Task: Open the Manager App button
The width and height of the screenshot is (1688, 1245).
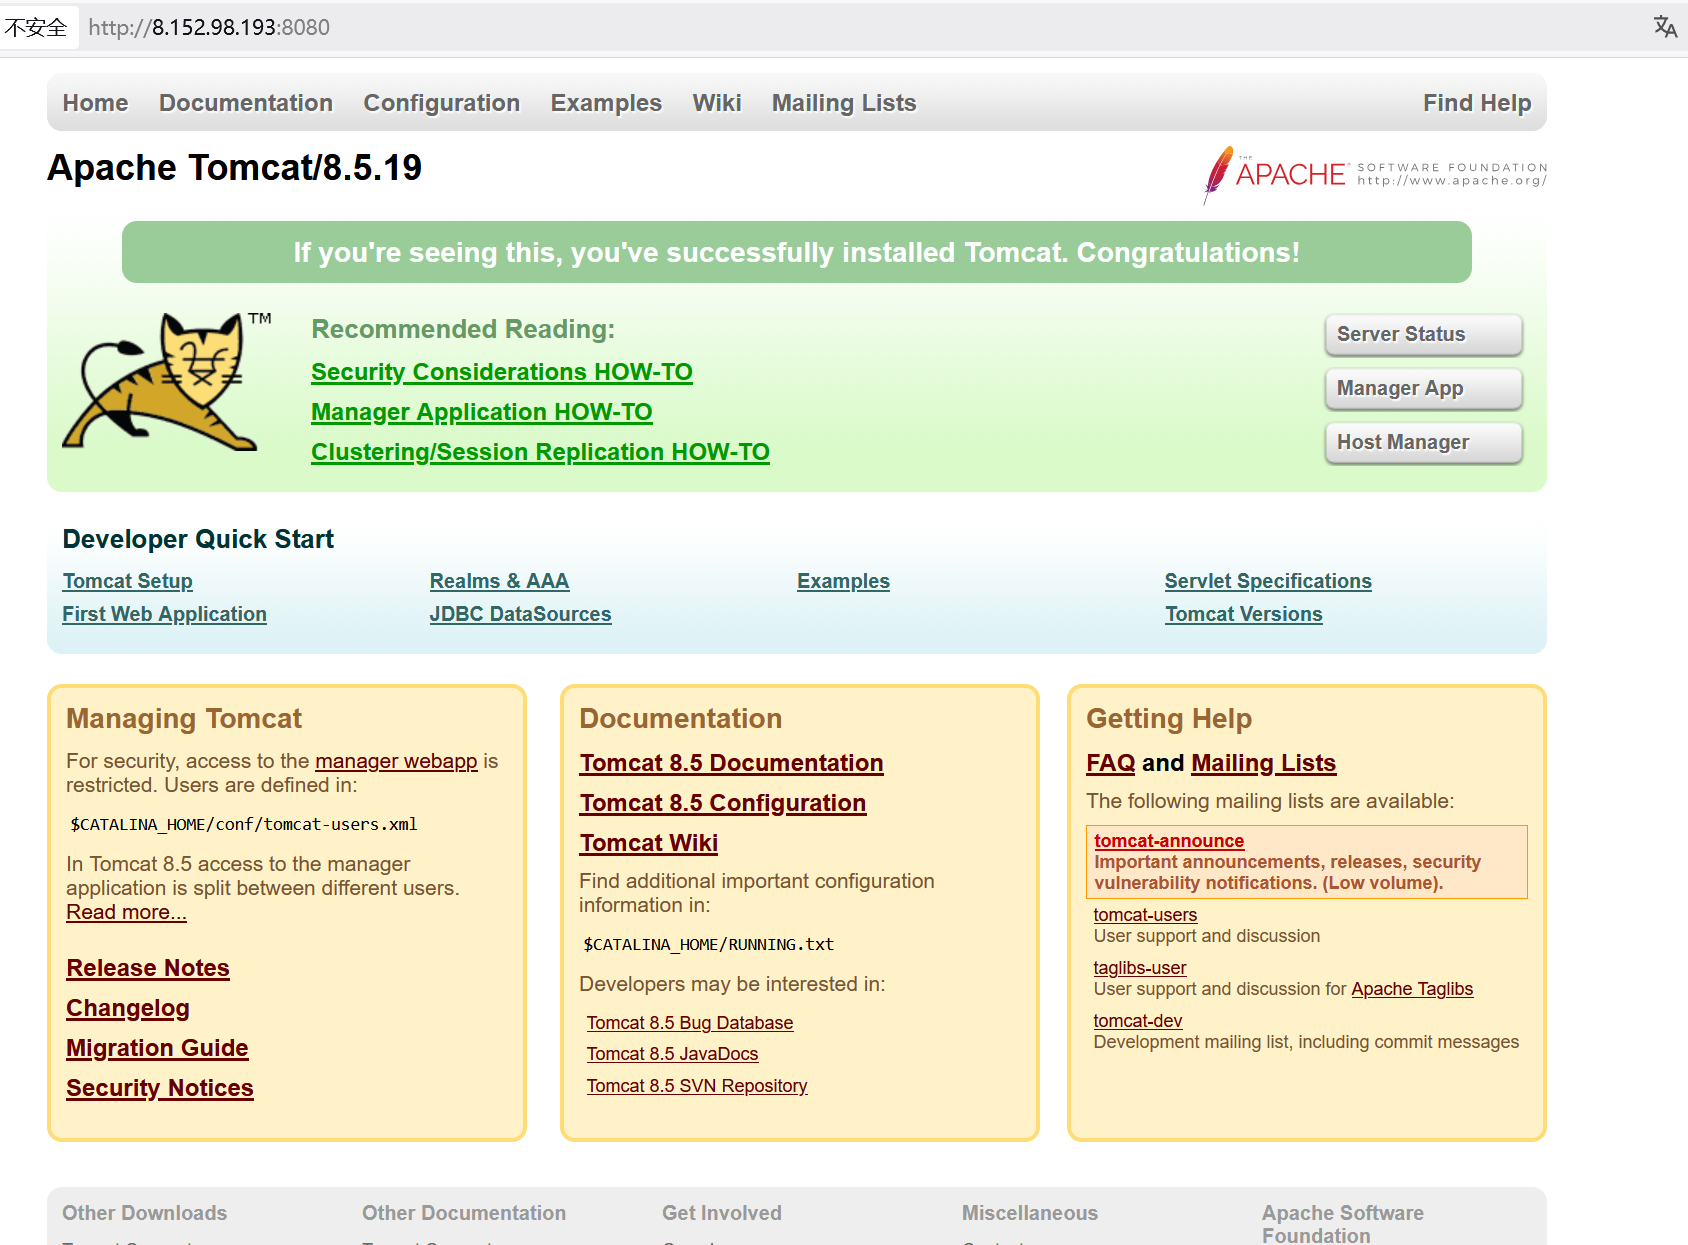Action: (x=1423, y=388)
